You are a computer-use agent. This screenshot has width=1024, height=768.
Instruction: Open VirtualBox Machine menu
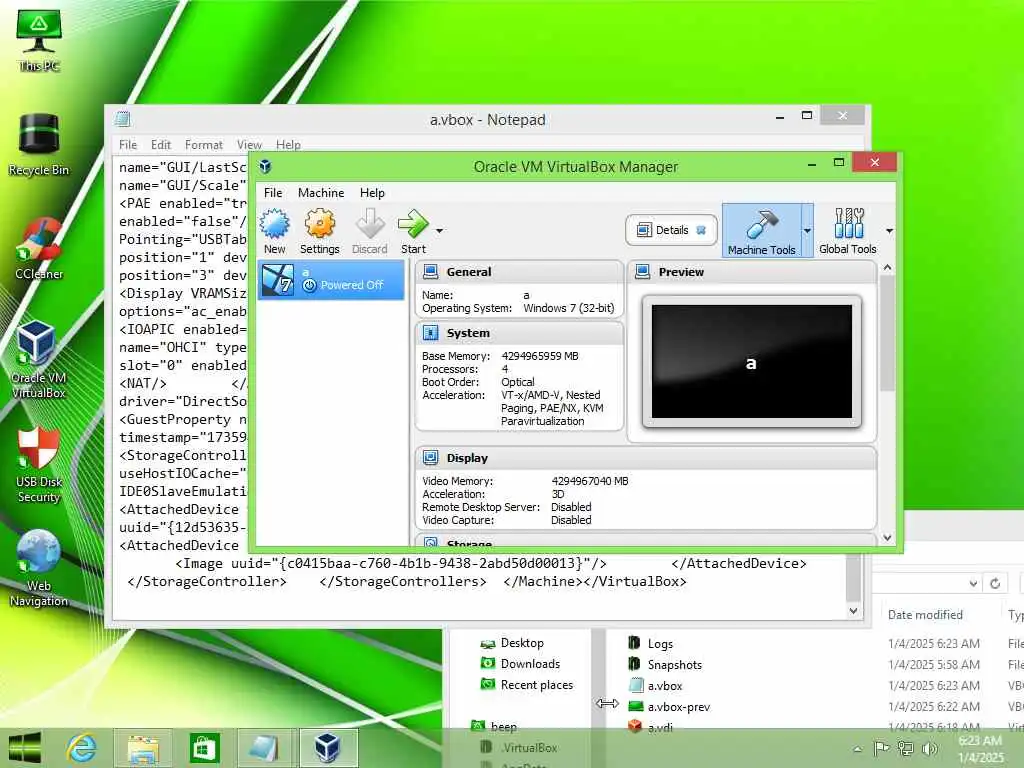(x=321, y=193)
